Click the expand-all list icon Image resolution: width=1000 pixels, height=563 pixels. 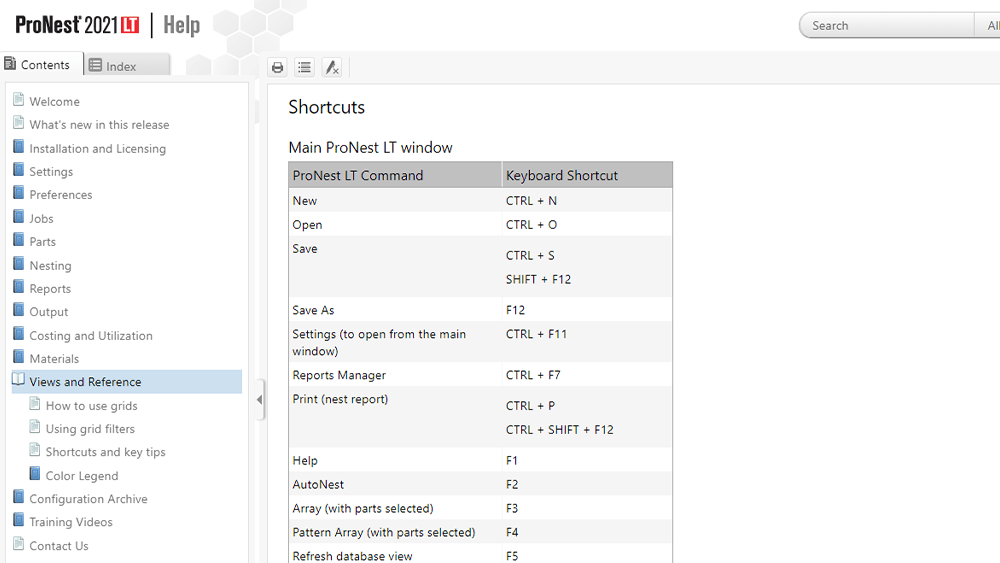(305, 67)
